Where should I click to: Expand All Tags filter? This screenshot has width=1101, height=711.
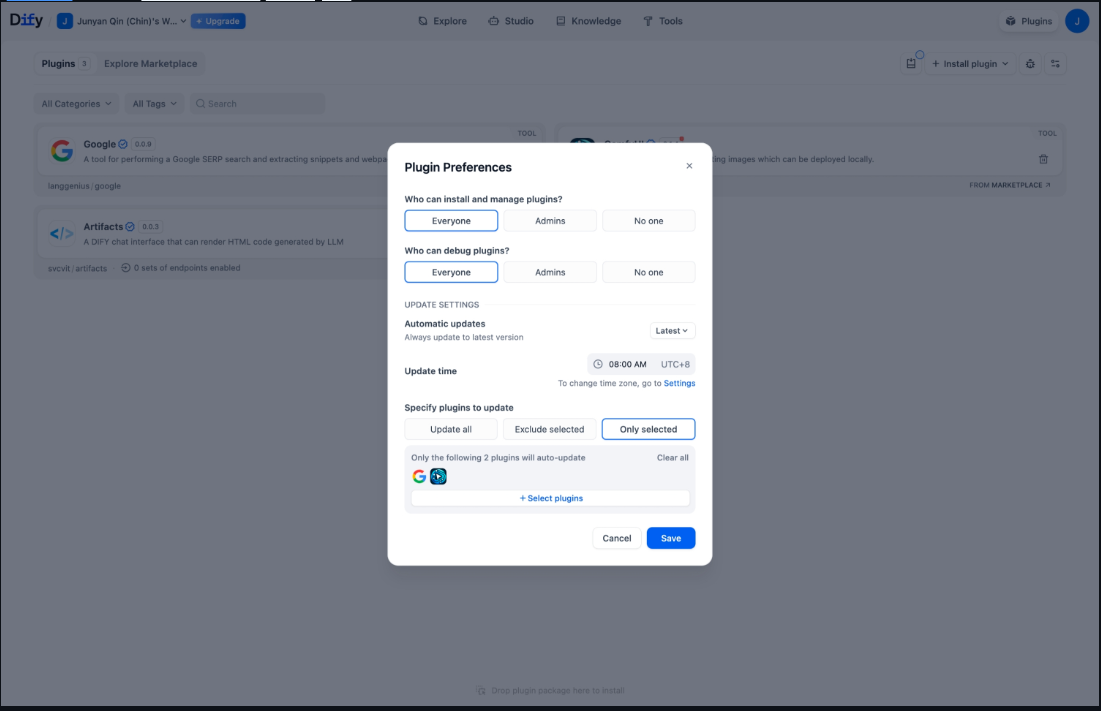[154, 104]
